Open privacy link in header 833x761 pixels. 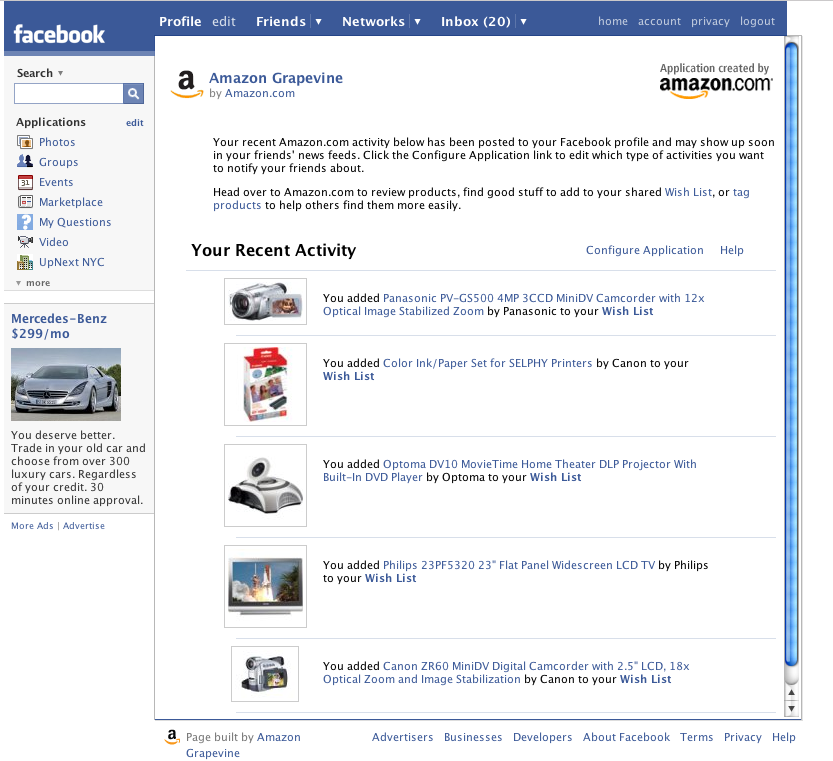(710, 21)
